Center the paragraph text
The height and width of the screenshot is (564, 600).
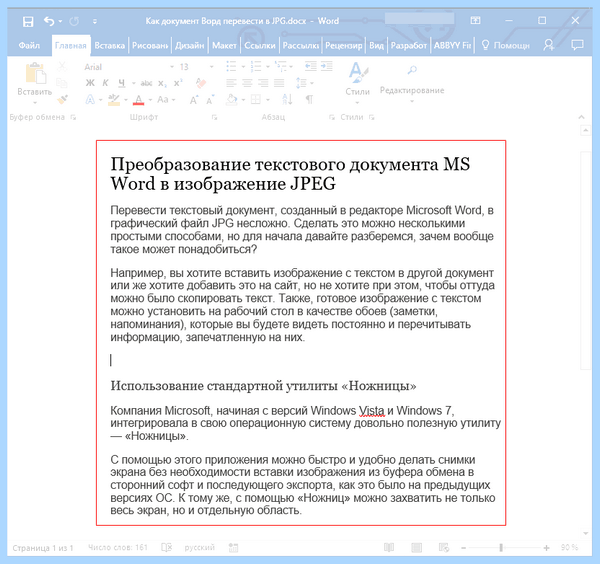(x=247, y=83)
